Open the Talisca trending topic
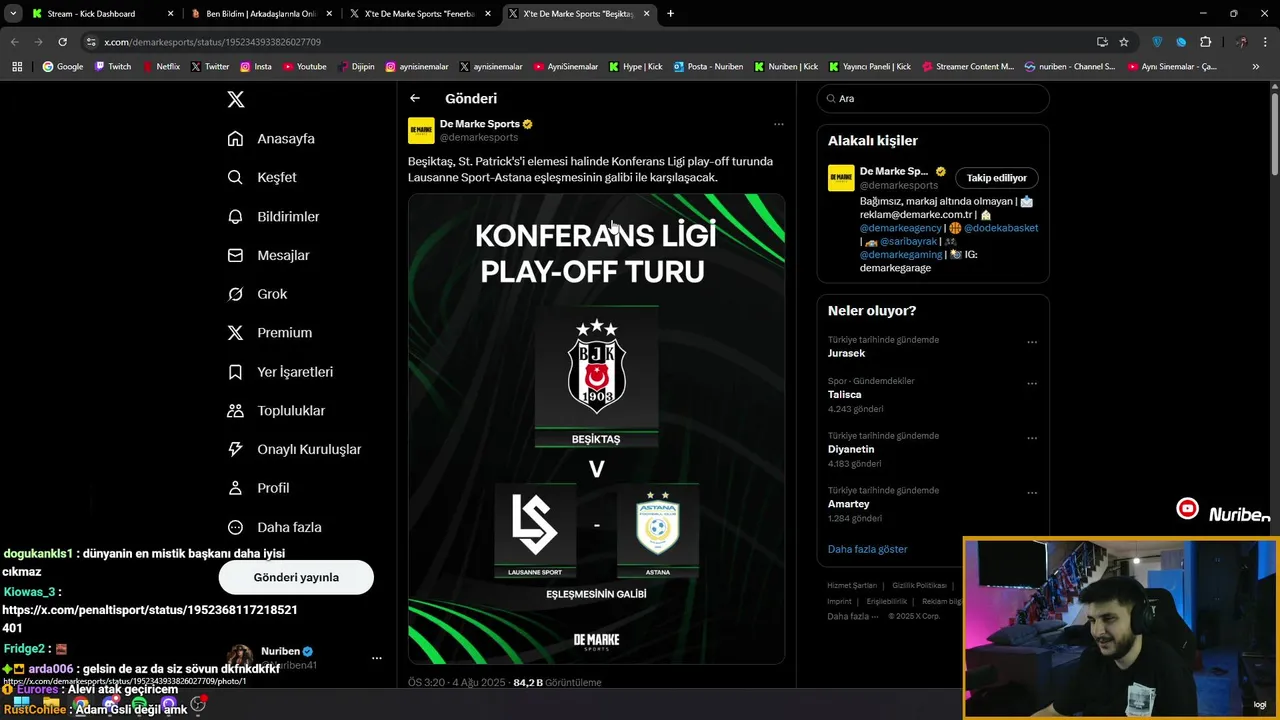This screenshot has width=1280, height=720. point(844,394)
